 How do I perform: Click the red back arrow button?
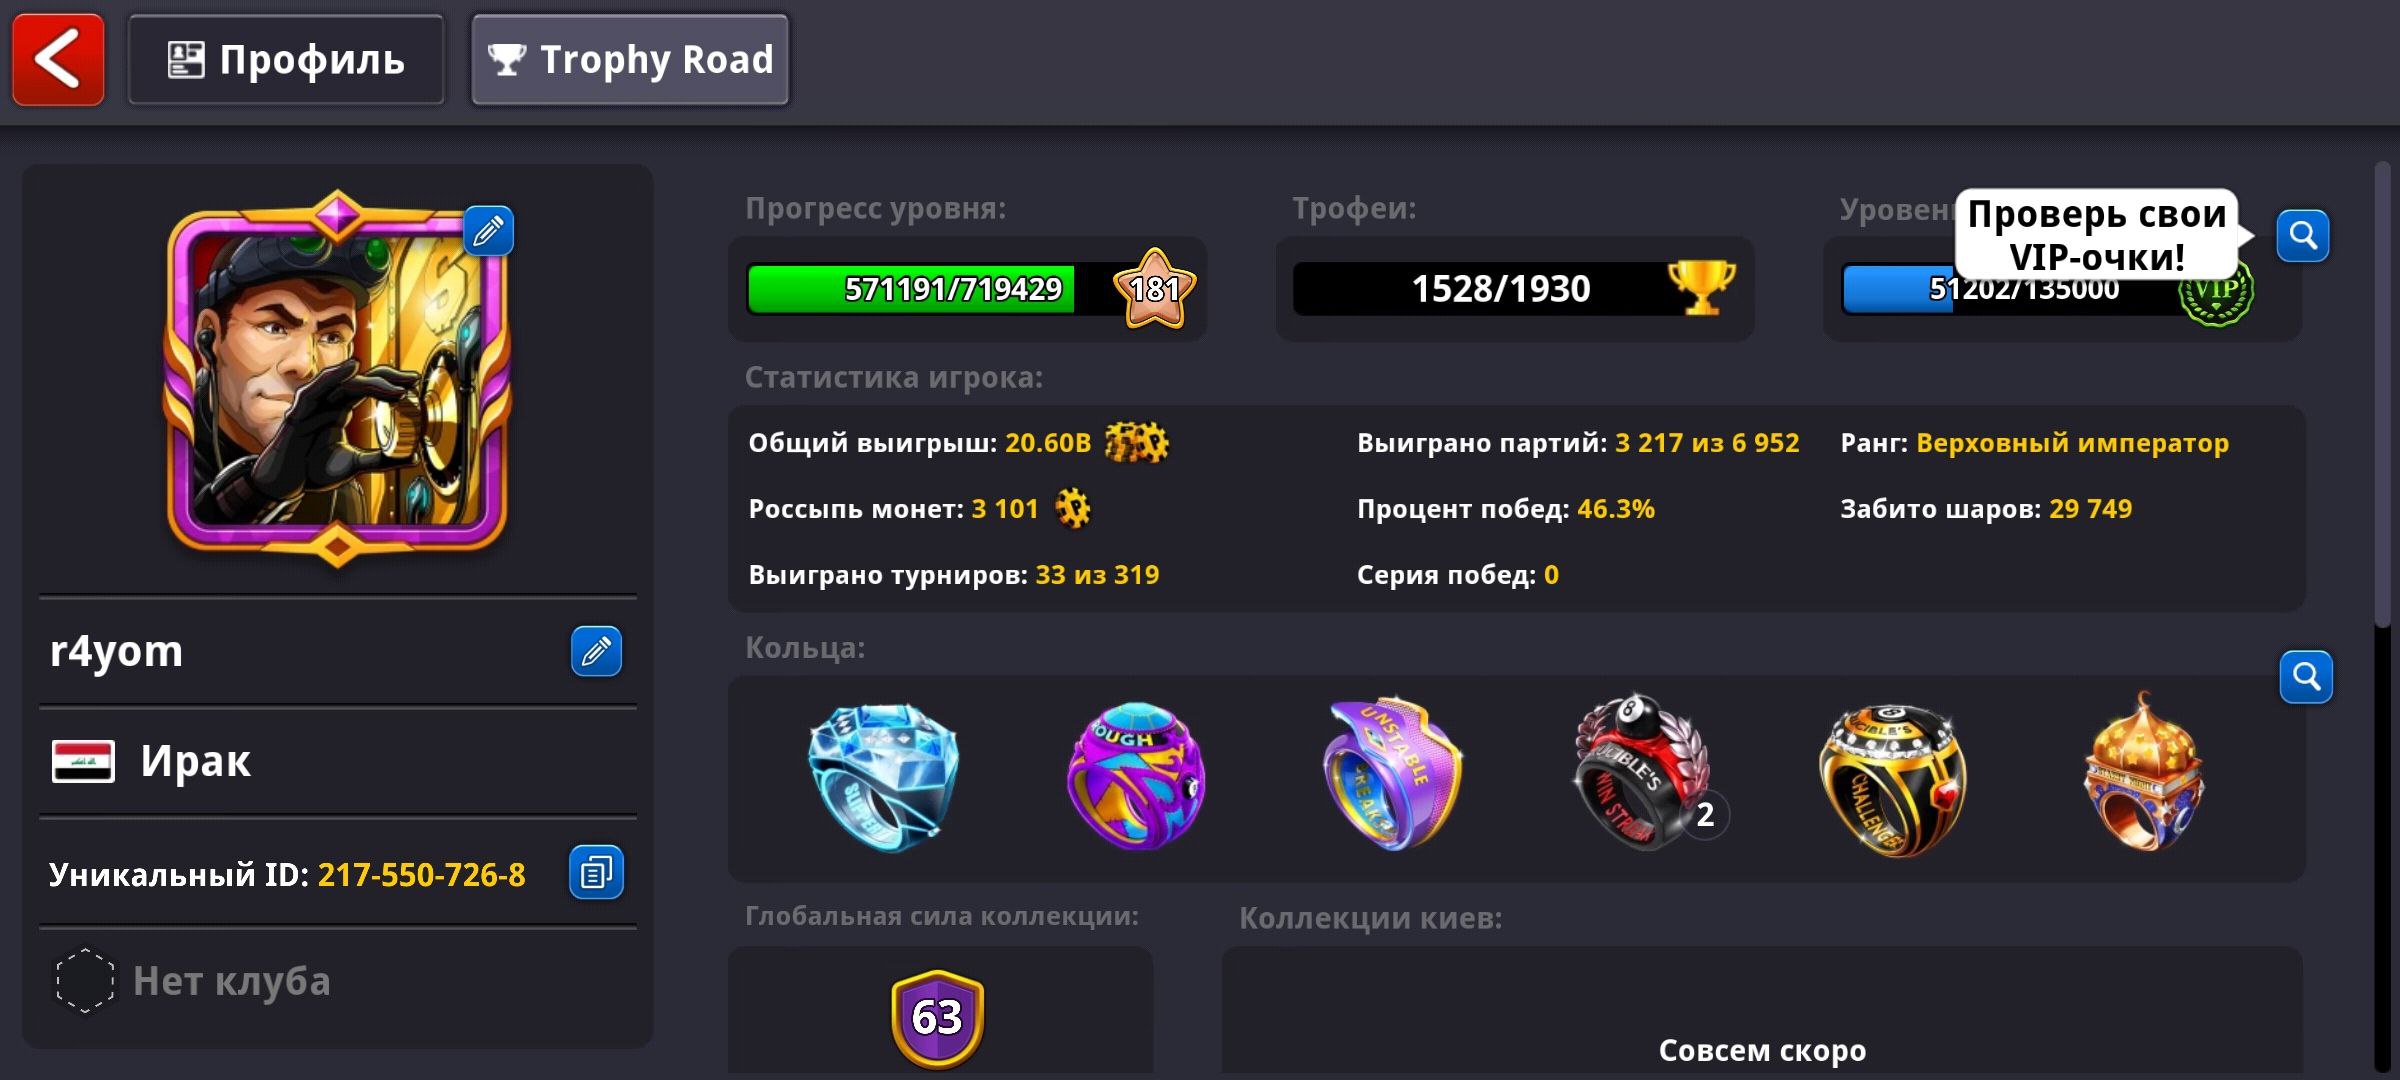[58, 60]
